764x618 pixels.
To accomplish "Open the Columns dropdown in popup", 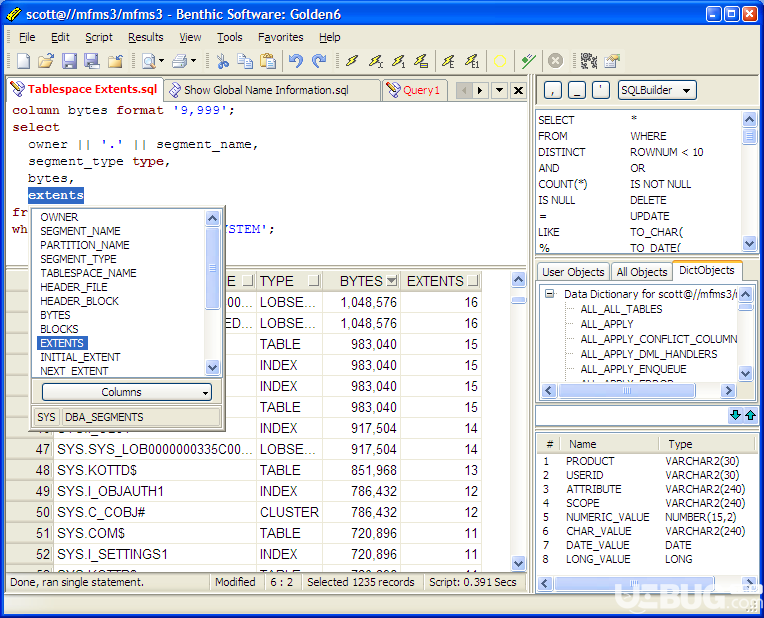I will tap(127, 392).
